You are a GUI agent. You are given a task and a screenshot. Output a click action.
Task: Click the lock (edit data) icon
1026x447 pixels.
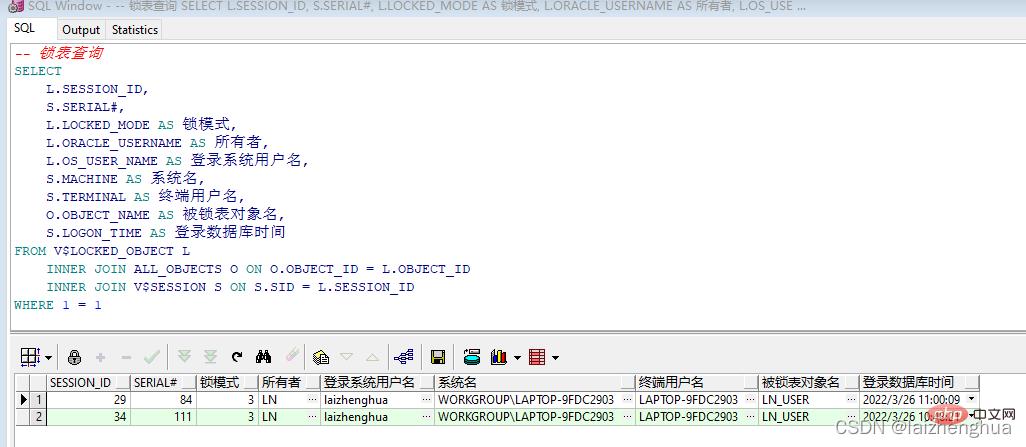pyautogui.click(x=74, y=357)
